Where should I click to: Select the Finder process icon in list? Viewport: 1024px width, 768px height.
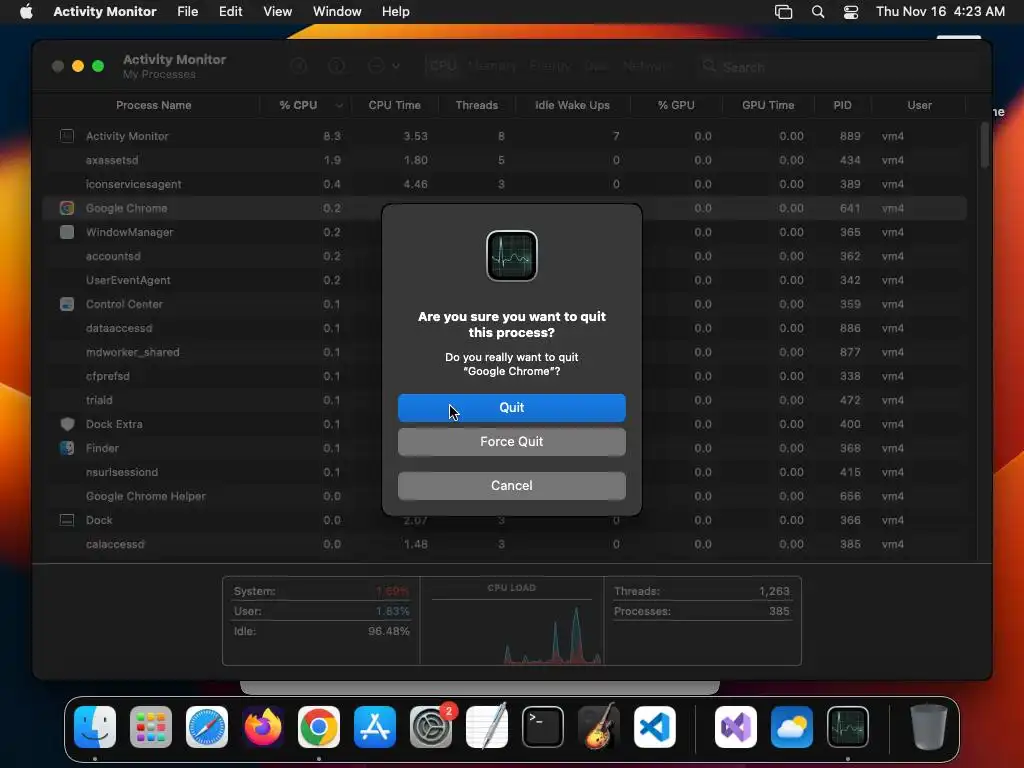[67, 448]
